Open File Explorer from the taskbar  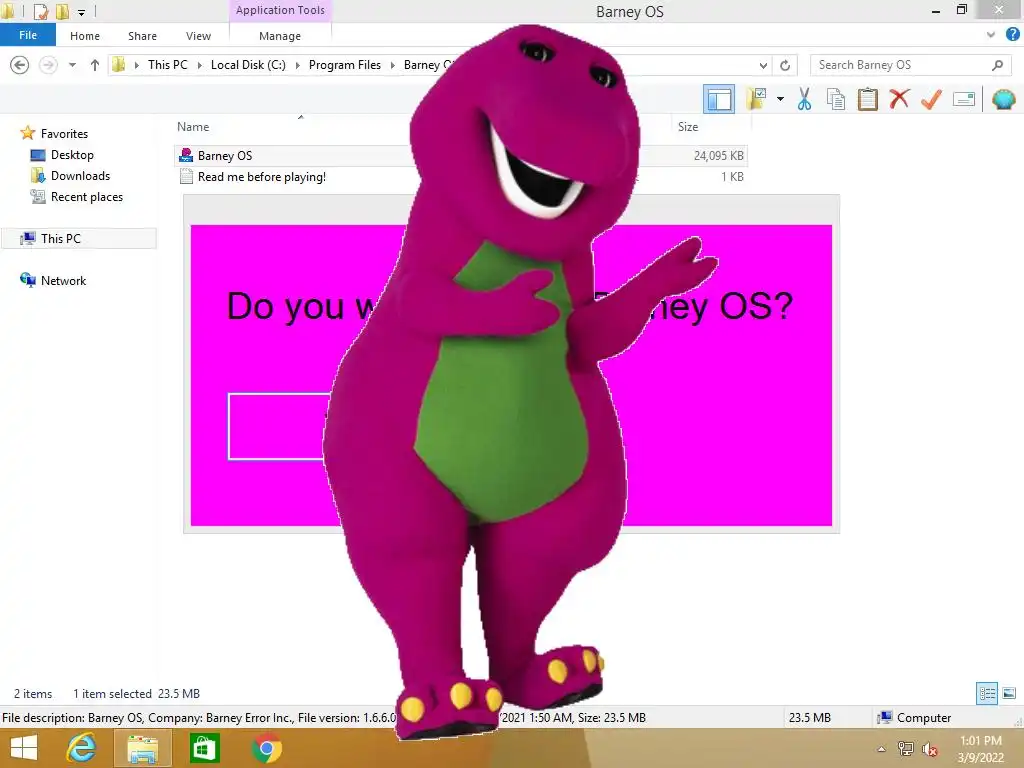coord(142,748)
